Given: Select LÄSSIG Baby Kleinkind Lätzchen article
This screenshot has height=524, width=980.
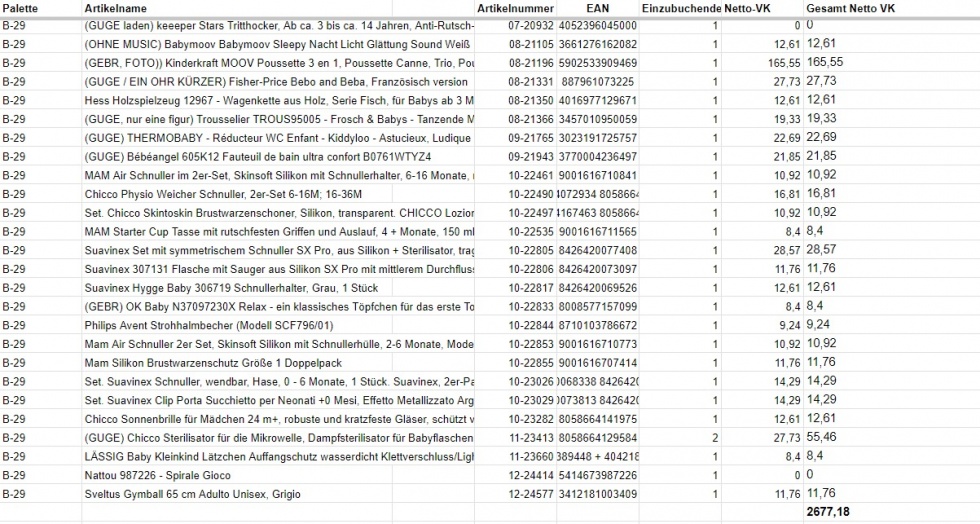Looking at the screenshot, I should pos(279,457).
